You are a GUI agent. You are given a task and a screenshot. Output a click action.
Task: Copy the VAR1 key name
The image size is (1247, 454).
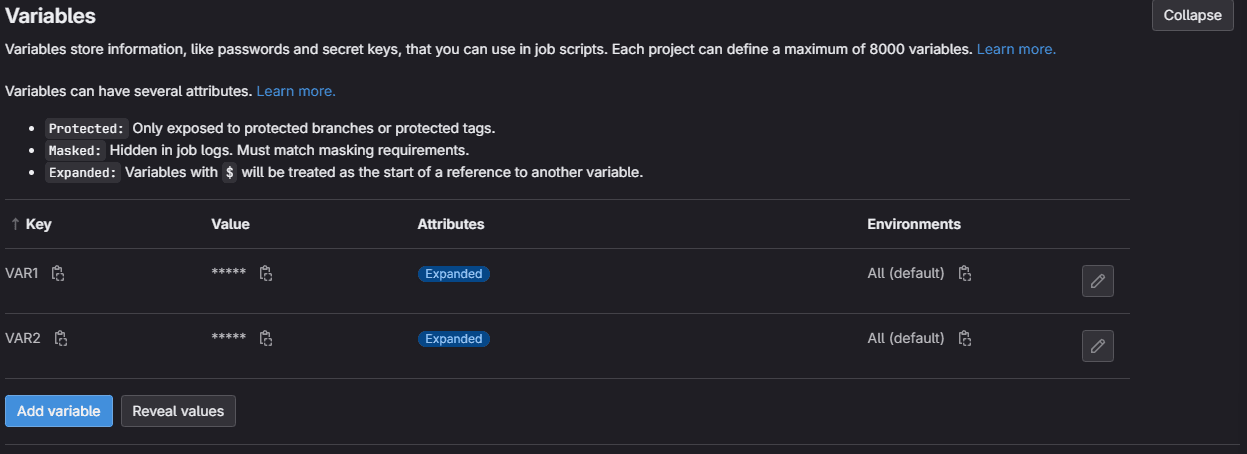[58, 273]
